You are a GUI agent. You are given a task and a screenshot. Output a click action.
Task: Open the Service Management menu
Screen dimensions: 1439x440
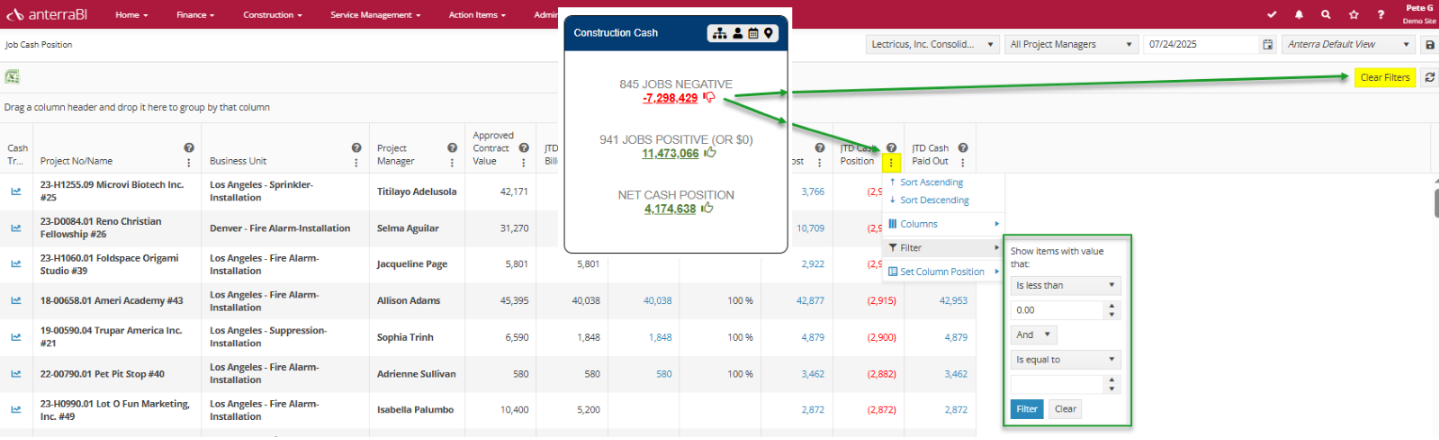click(x=375, y=15)
